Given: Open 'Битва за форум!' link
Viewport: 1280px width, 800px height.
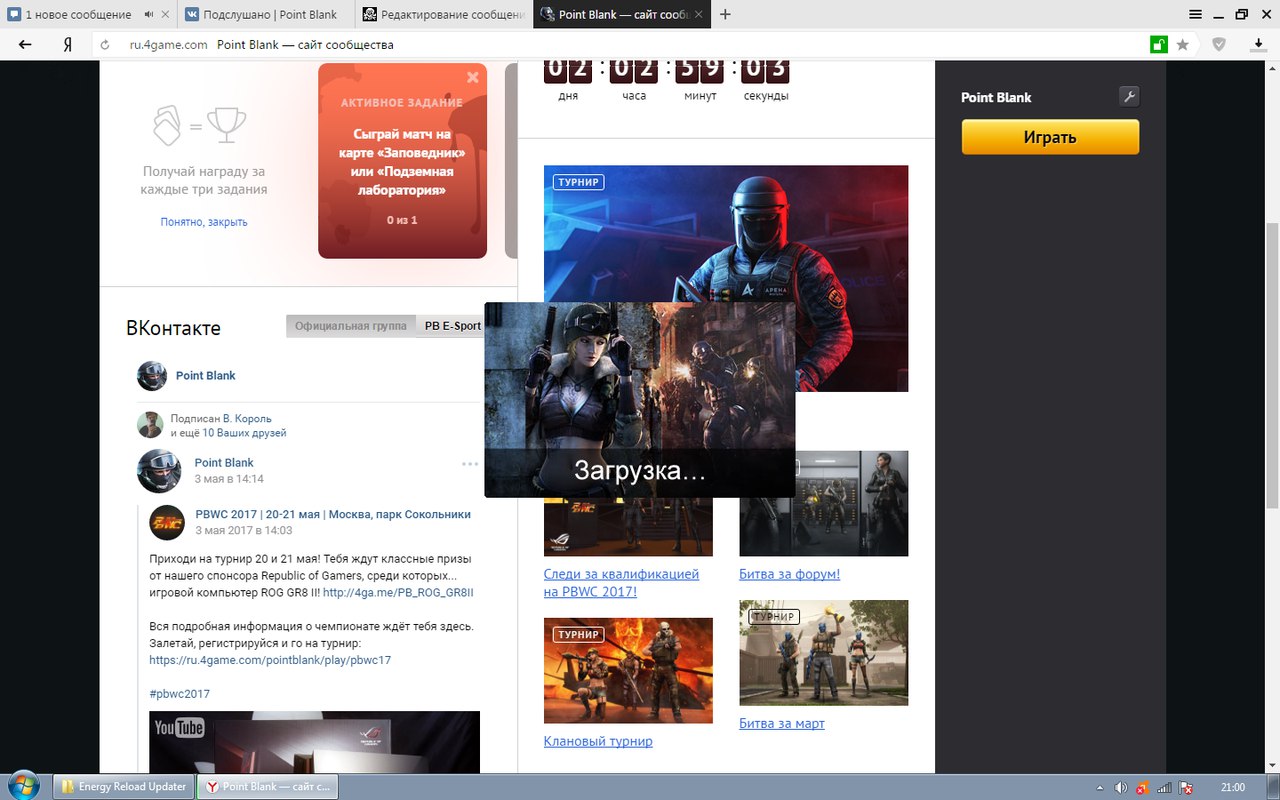Looking at the screenshot, I should click(x=789, y=574).
